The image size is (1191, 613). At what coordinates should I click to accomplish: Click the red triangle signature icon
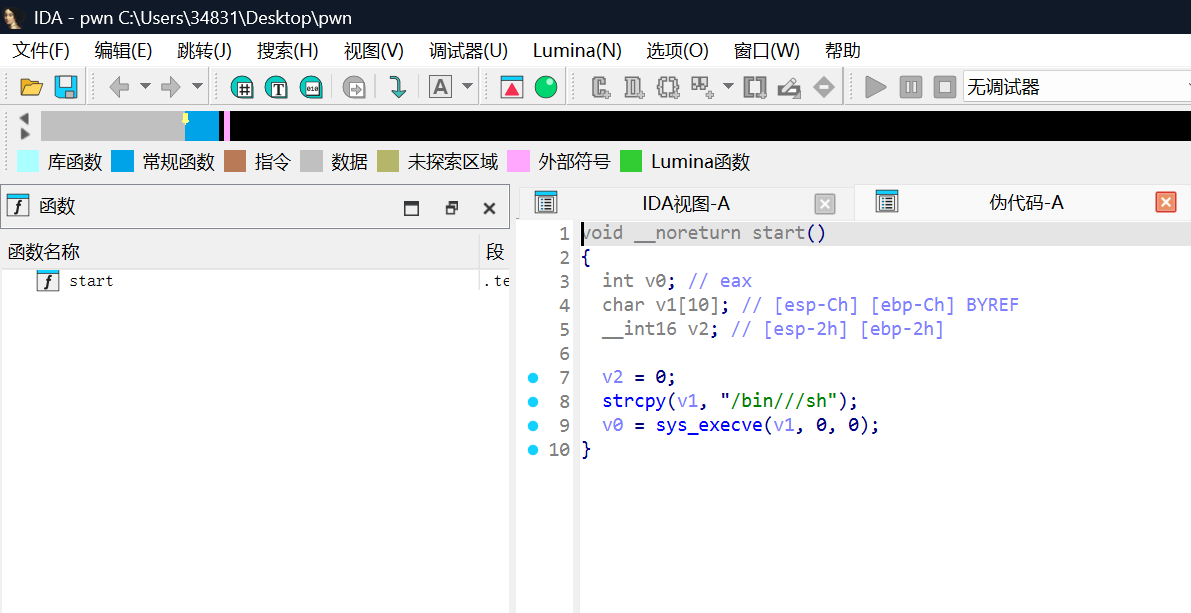pyautogui.click(x=512, y=87)
